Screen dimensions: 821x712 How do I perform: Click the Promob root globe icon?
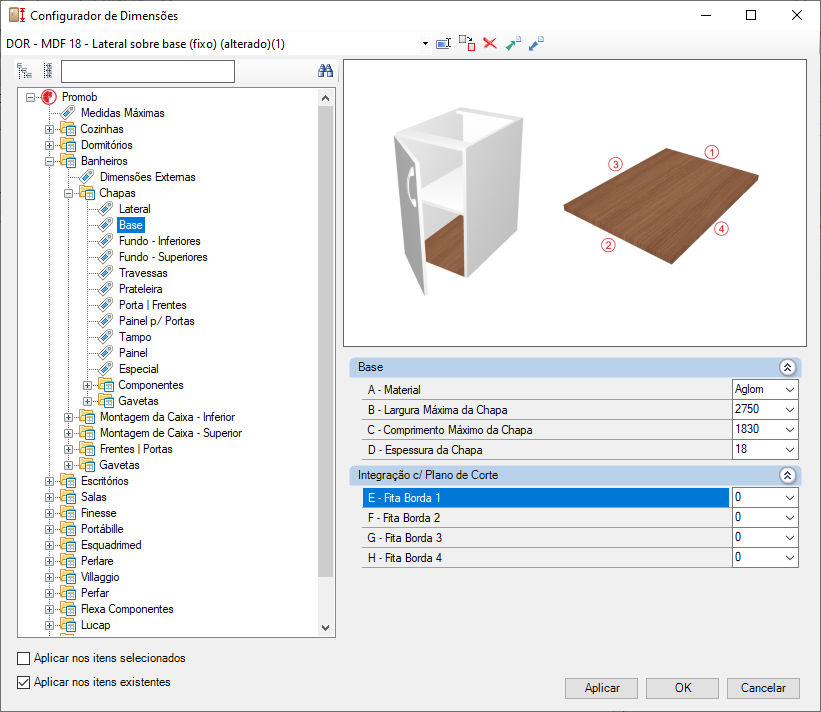click(x=49, y=97)
